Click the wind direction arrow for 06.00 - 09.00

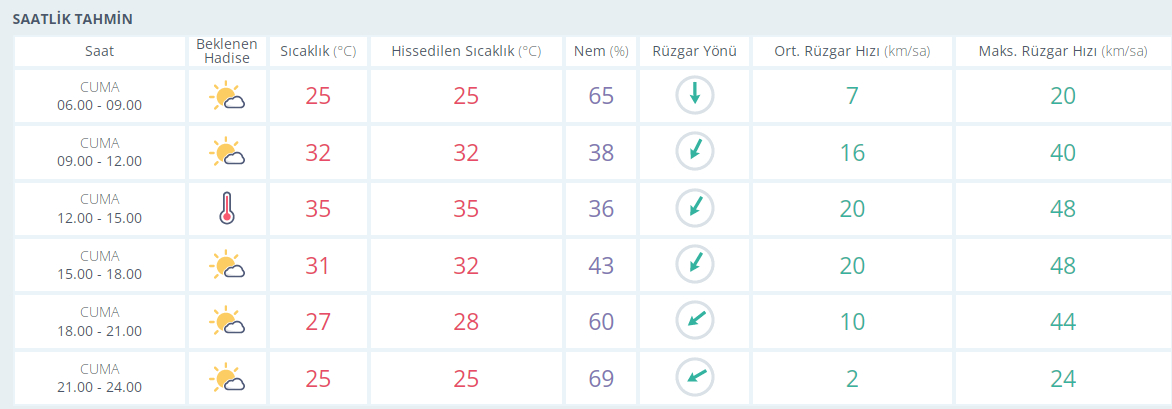(694, 96)
